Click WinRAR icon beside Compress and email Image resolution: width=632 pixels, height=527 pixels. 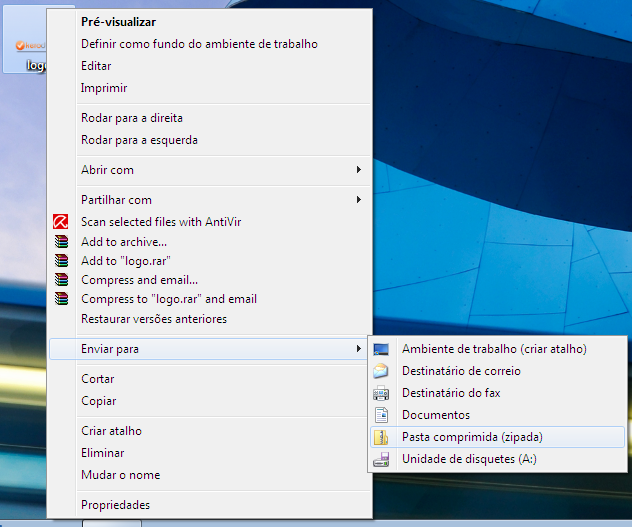[61, 279]
